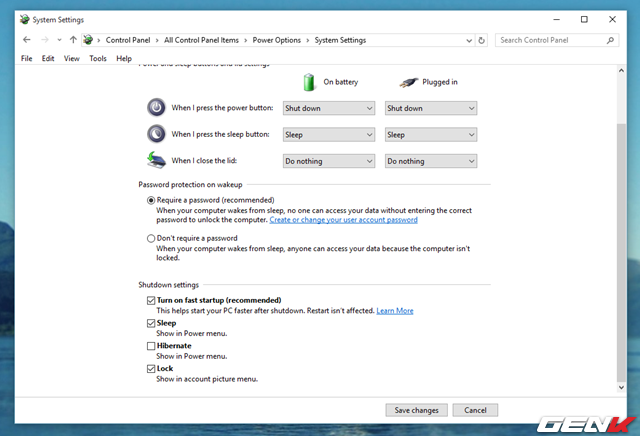Click the laptop lid icon

coord(156,160)
